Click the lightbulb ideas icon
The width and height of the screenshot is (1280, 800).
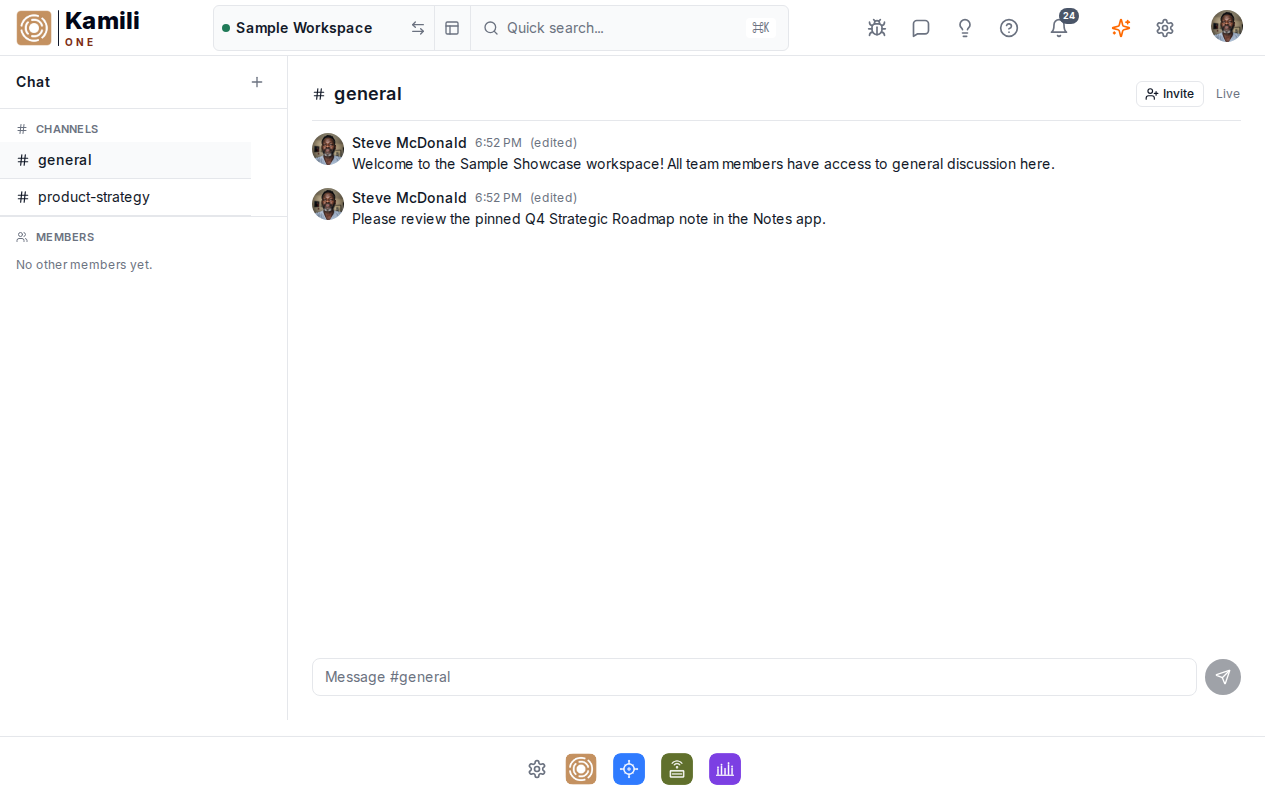965,28
